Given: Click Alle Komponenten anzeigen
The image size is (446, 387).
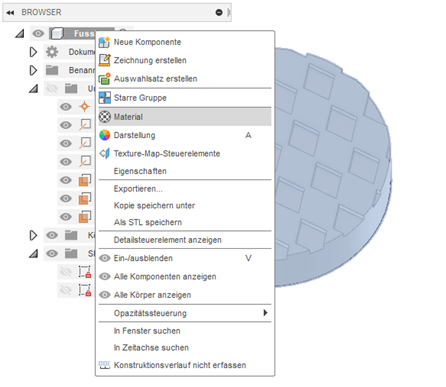Looking at the screenshot, I should pos(185,277).
